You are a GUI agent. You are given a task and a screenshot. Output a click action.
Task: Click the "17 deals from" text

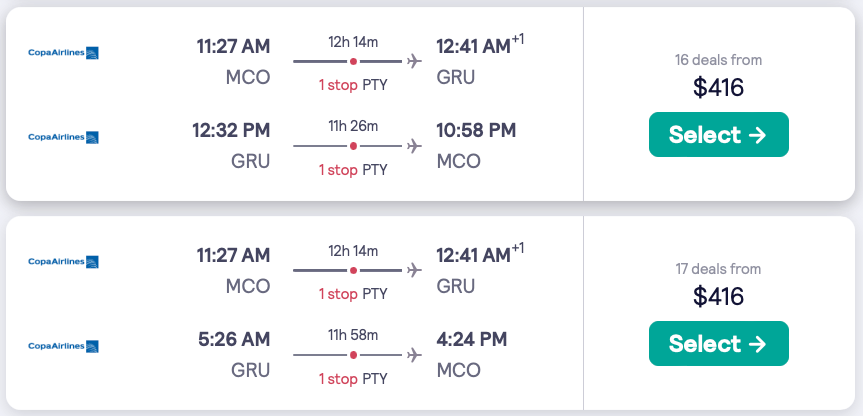[x=718, y=269]
